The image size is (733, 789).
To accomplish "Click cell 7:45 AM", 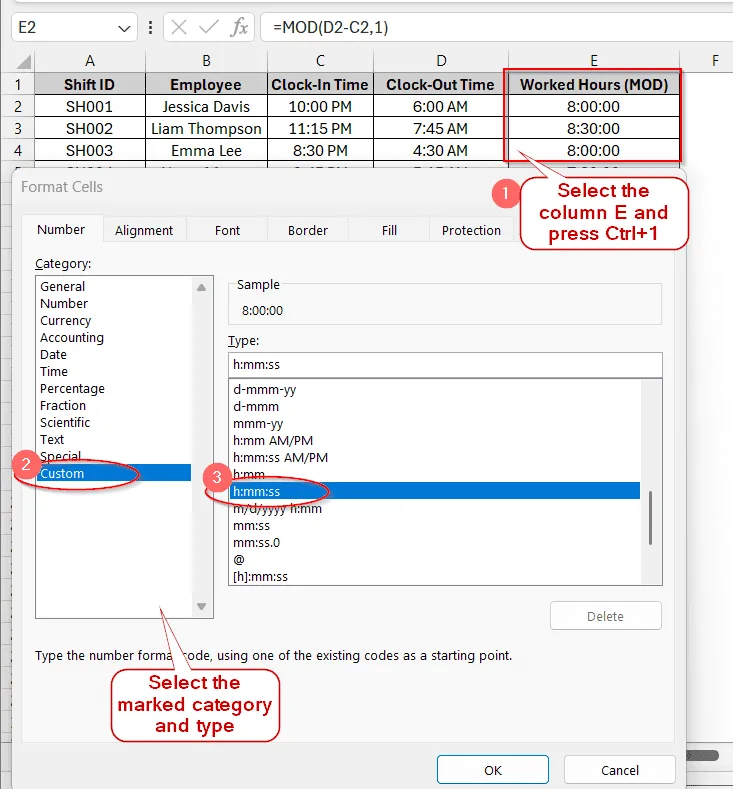I will coord(441,128).
